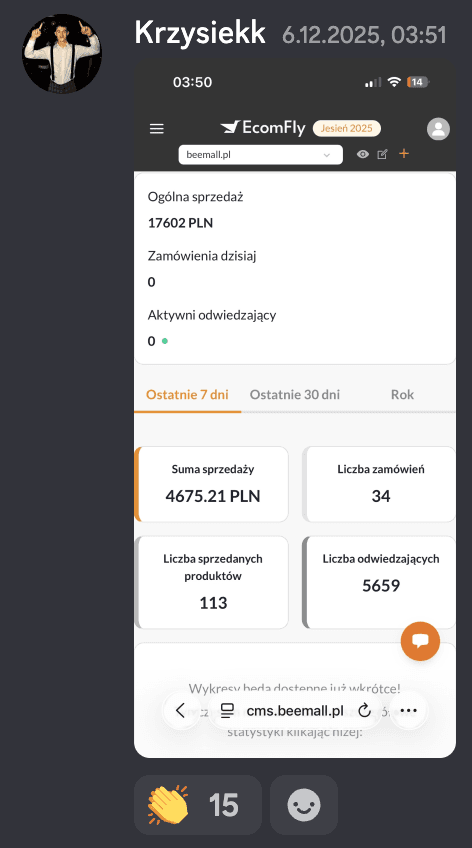Viewport: 472px width, 848px height.
Task: Switch to Ostatnie 30 dni tab
Action: pos(295,395)
